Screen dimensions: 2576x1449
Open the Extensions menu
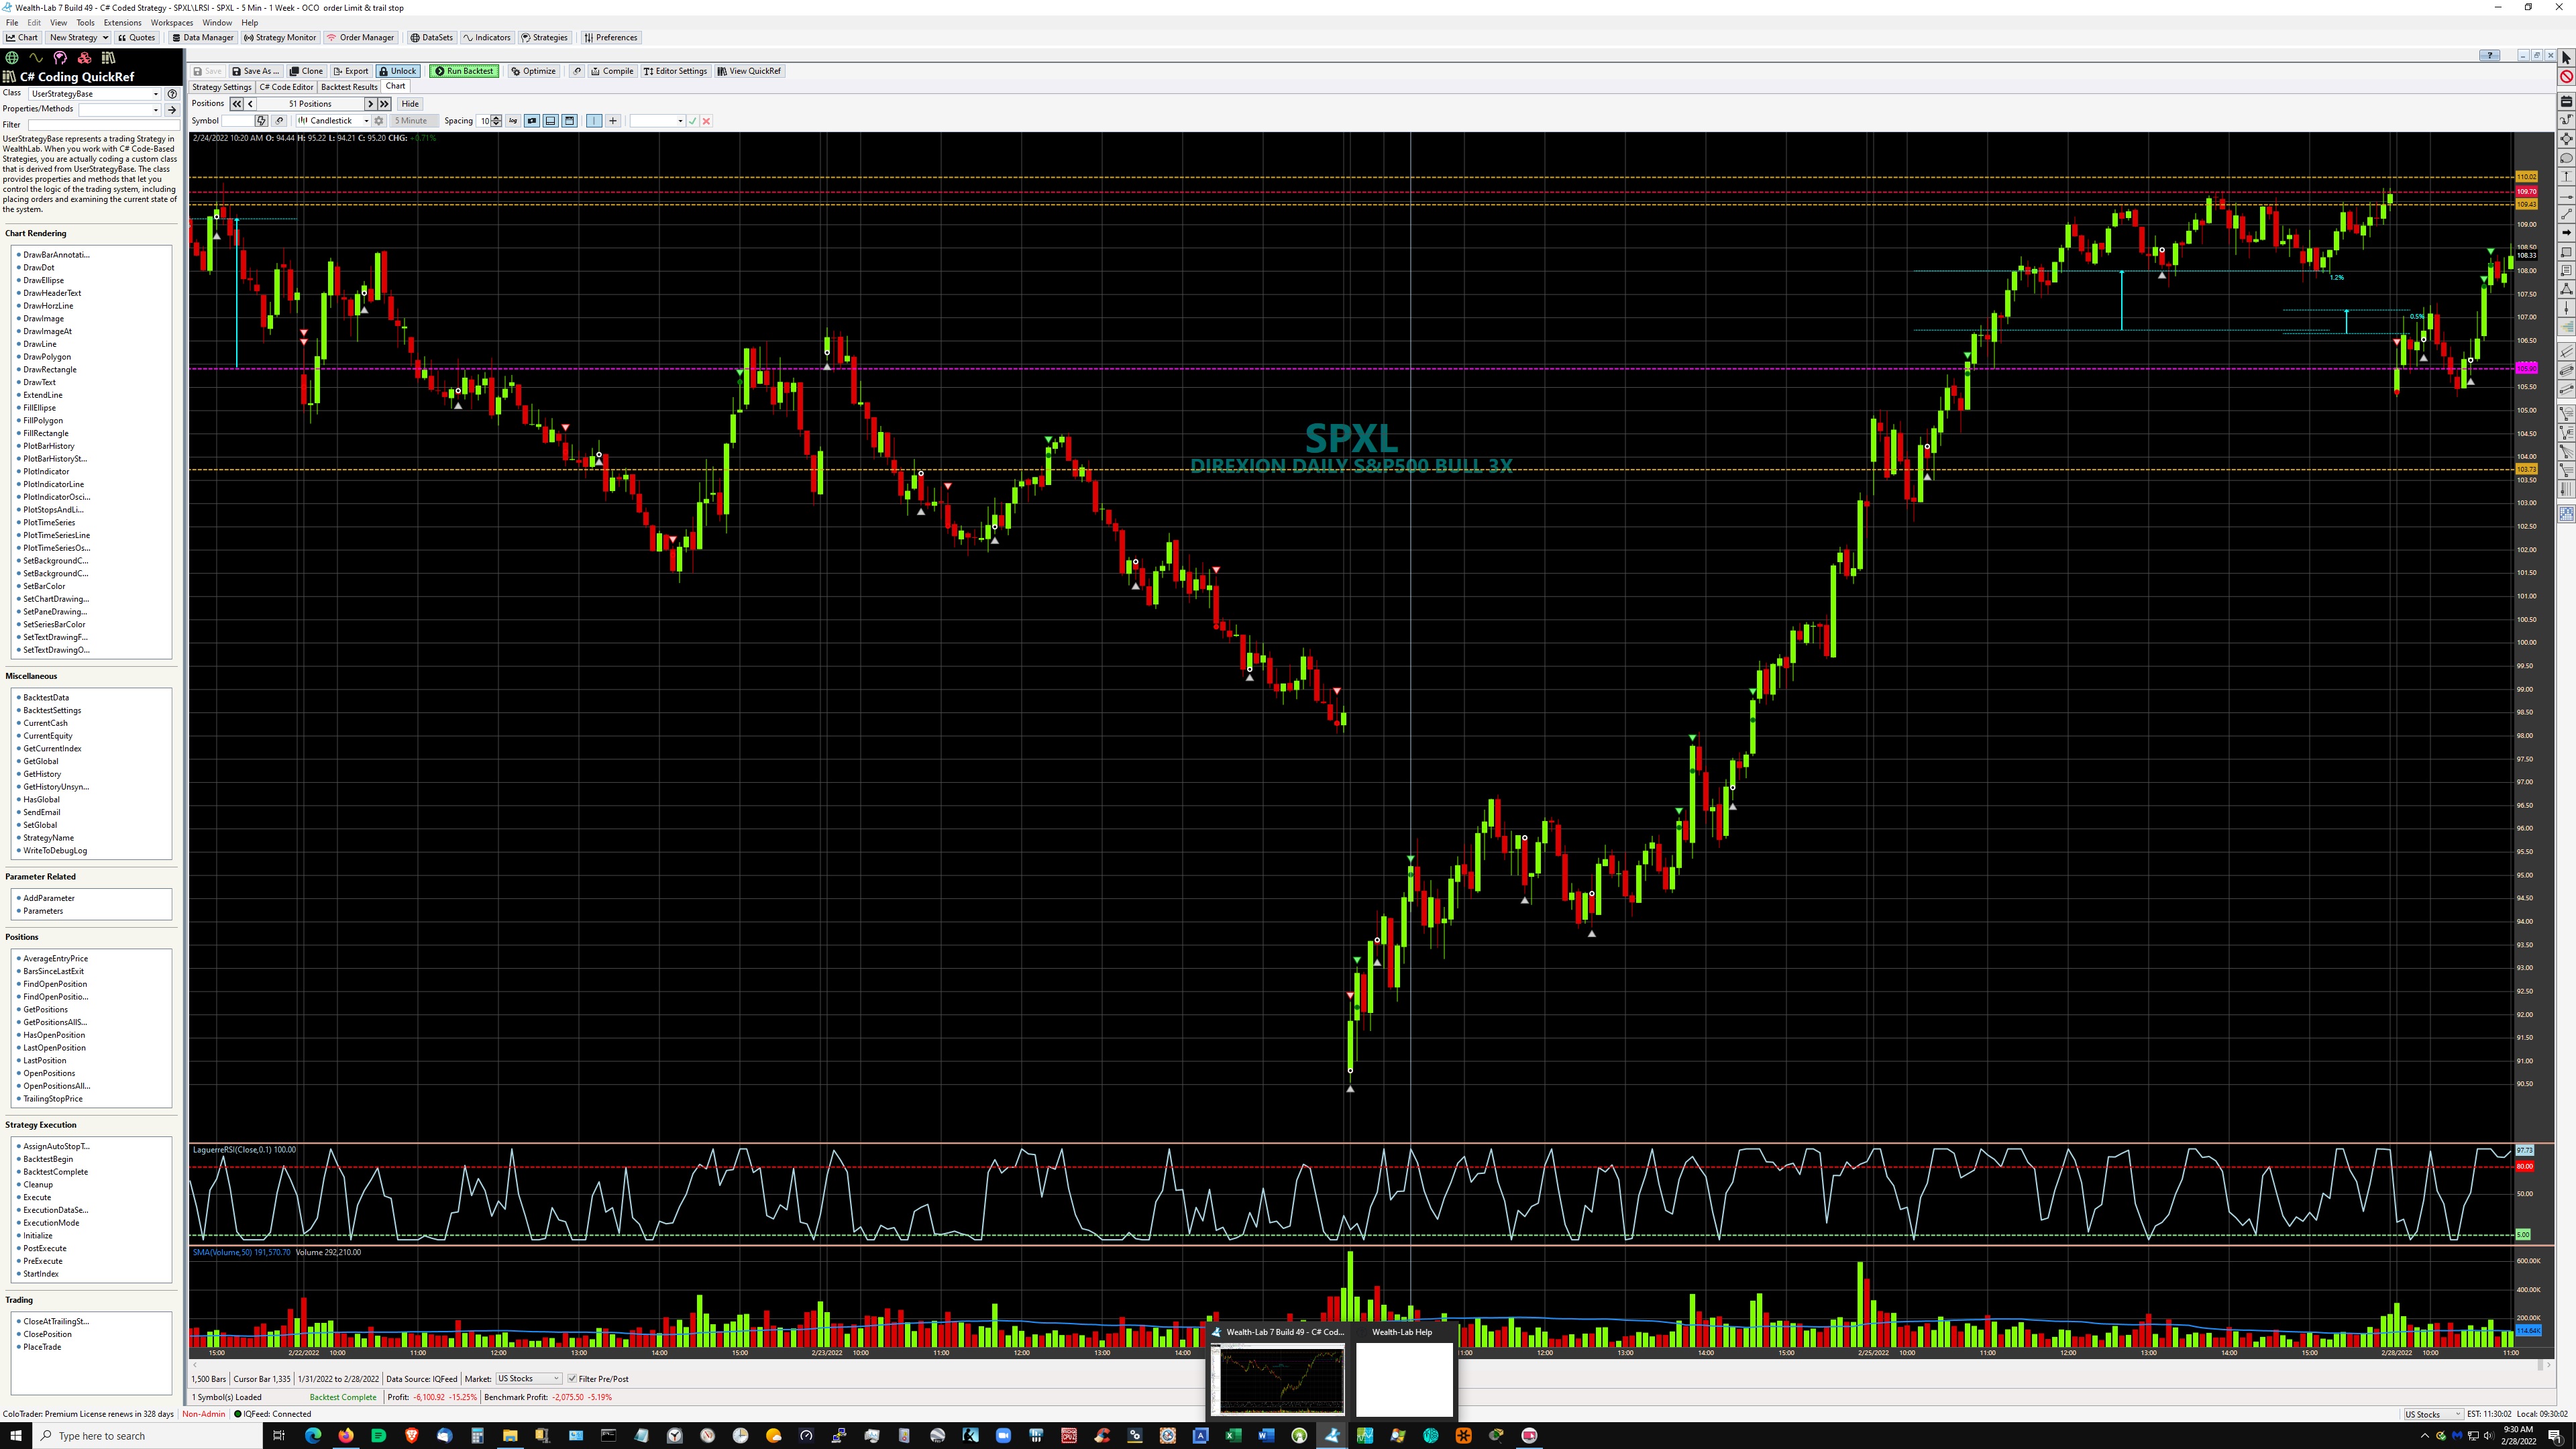click(122, 22)
